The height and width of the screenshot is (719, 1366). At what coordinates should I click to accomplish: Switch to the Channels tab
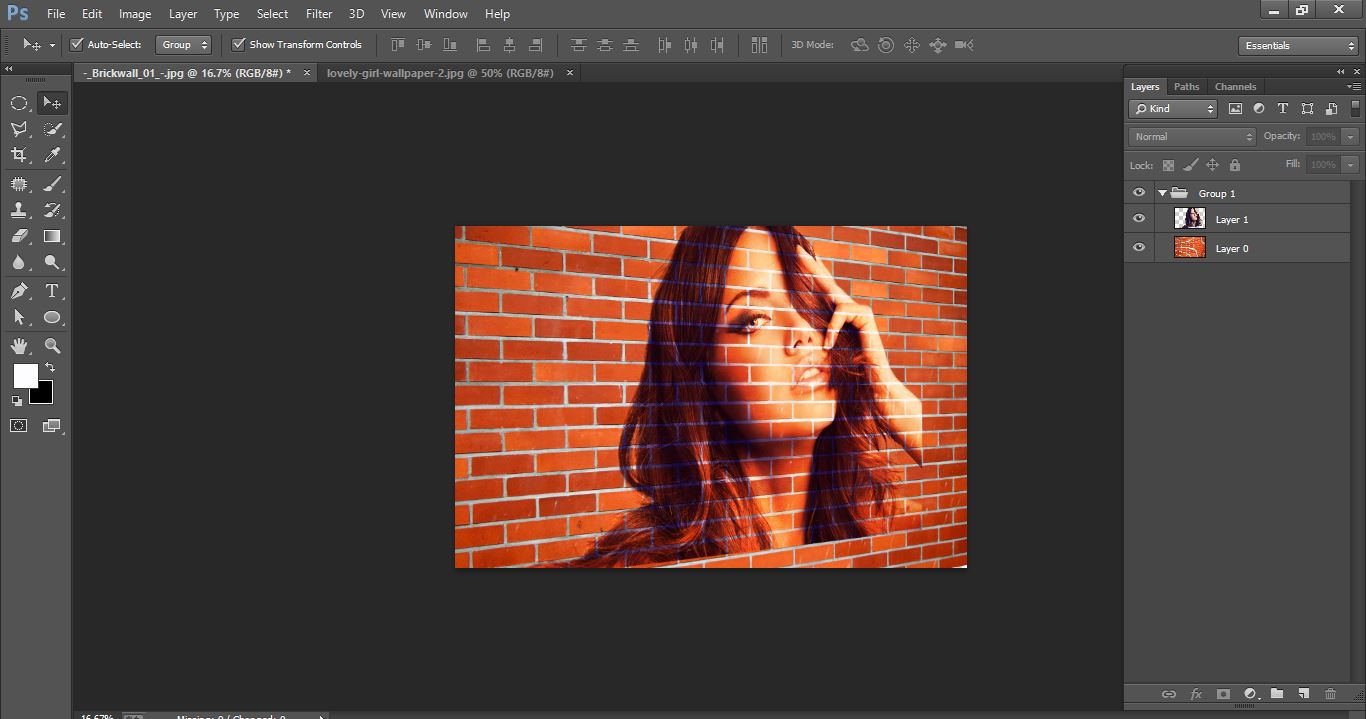1235,86
